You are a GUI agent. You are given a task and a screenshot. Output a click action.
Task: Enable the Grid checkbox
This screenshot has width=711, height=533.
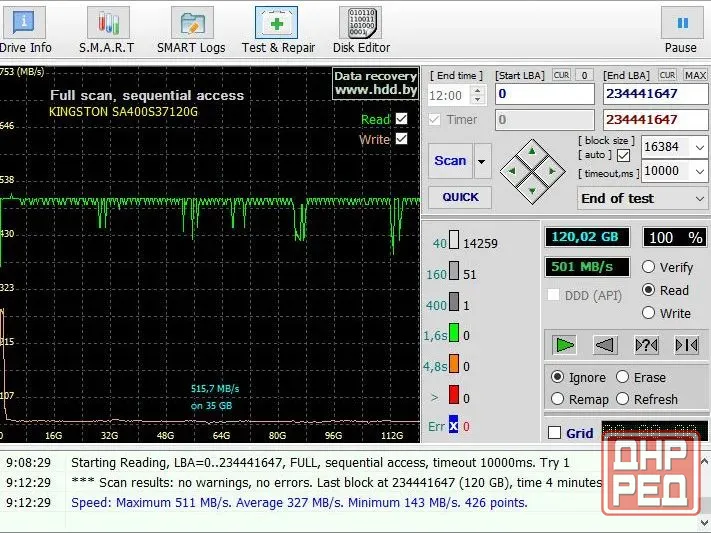point(554,432)
